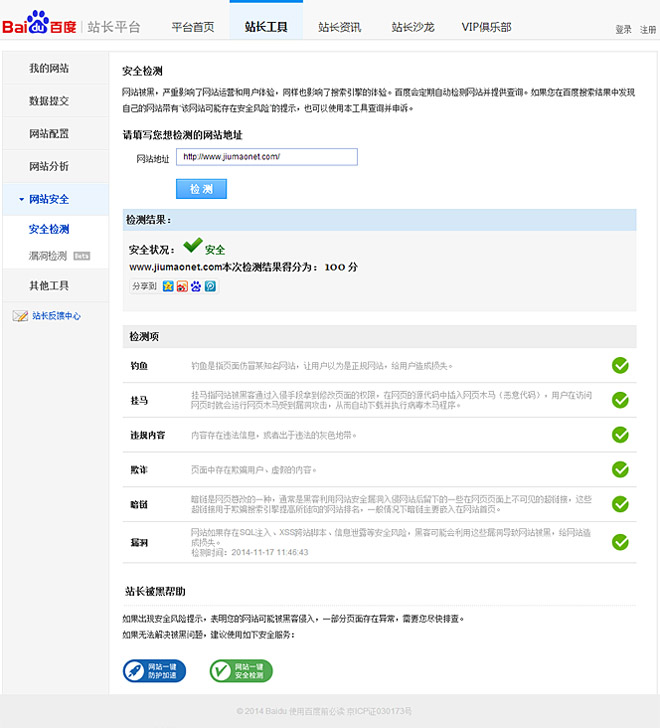Share via Baidu paw icon
The height and width of the screenshot is (728, 660).
pos(196,286)
